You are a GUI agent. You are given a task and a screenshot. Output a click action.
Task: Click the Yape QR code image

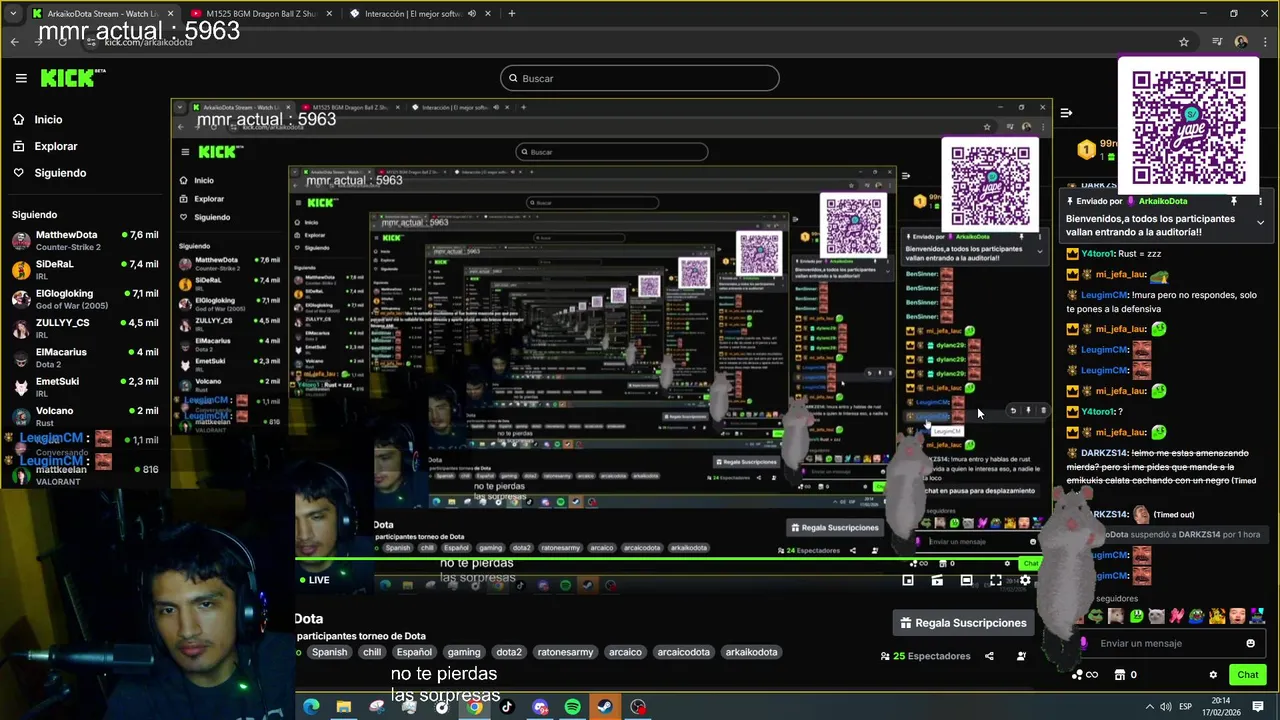(x=1189, y=126)
